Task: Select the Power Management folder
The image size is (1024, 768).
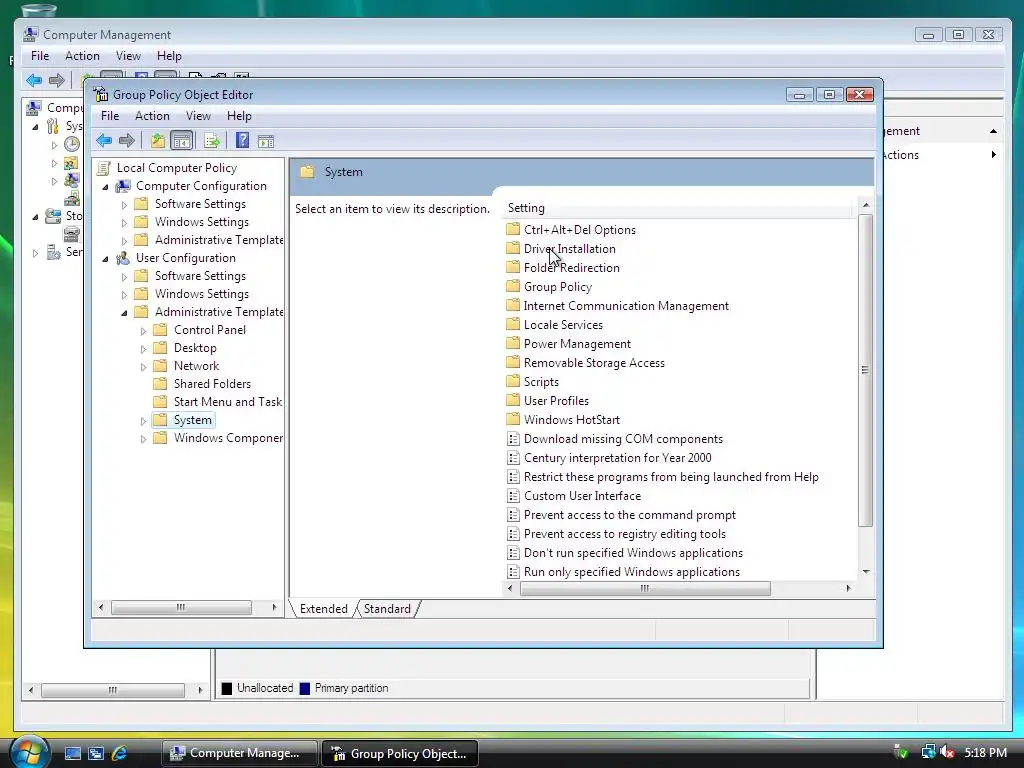Action: pyautogui.click(x=577, y=344)
